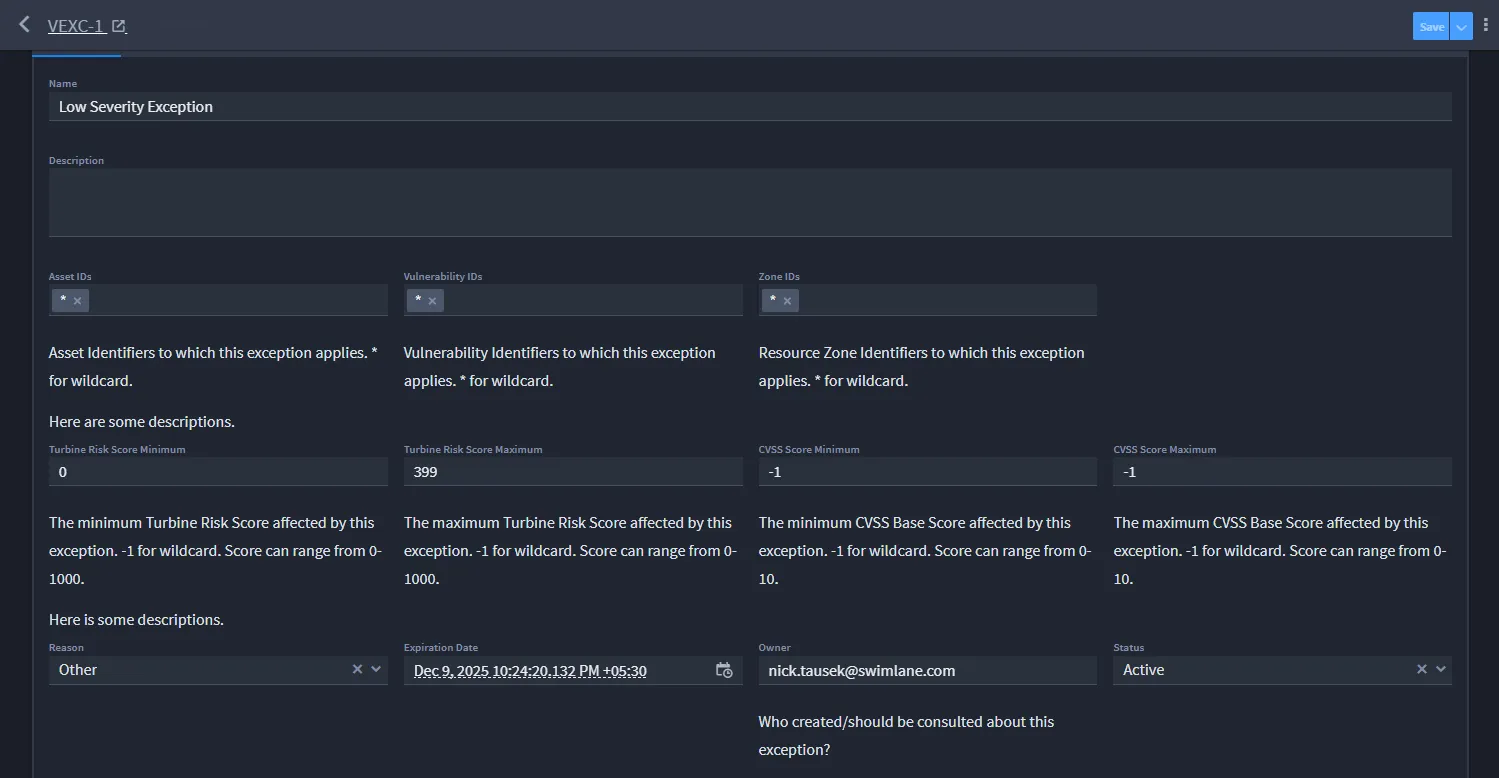Expand the Status dropdown chevron
The image size is (1499, 778).
click(1441, 669)
